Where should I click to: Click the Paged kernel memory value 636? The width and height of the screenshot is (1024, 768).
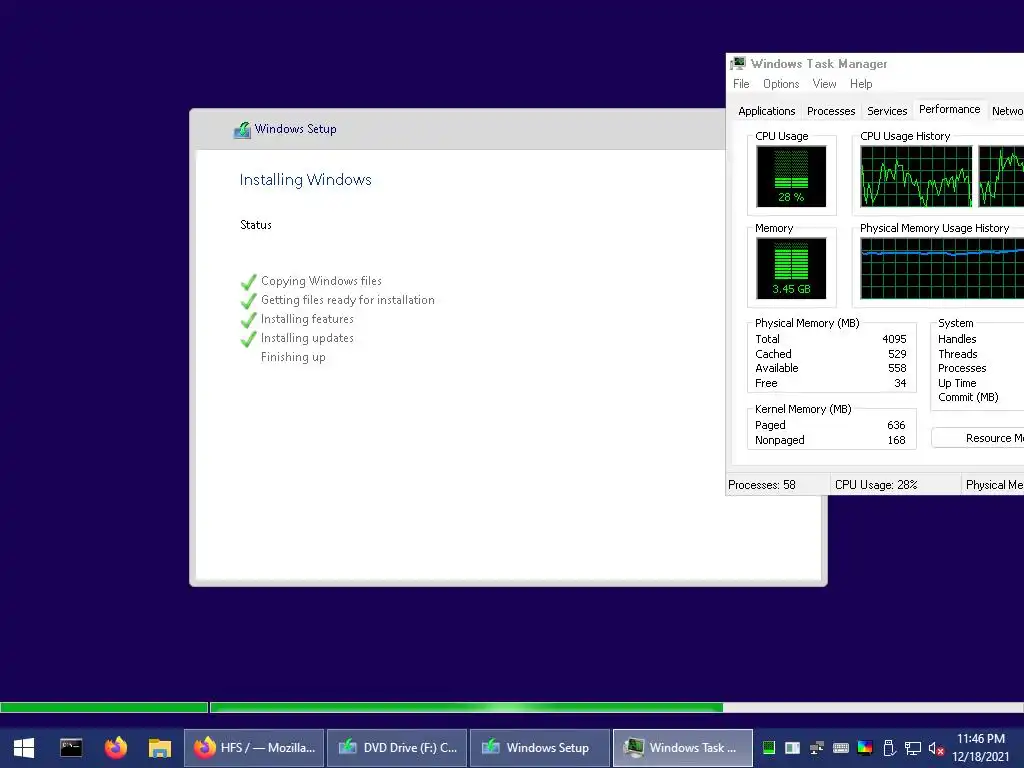point(896,425)
